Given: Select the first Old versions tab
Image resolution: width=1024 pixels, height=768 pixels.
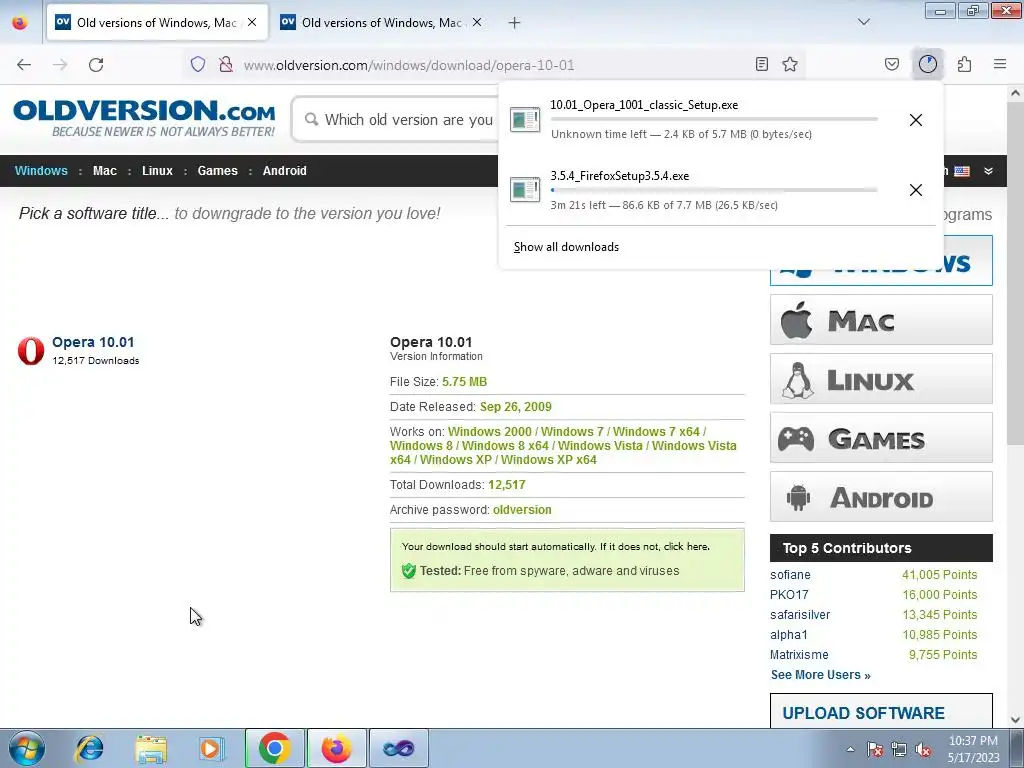Looking at the screenshot, I should 157,22.
